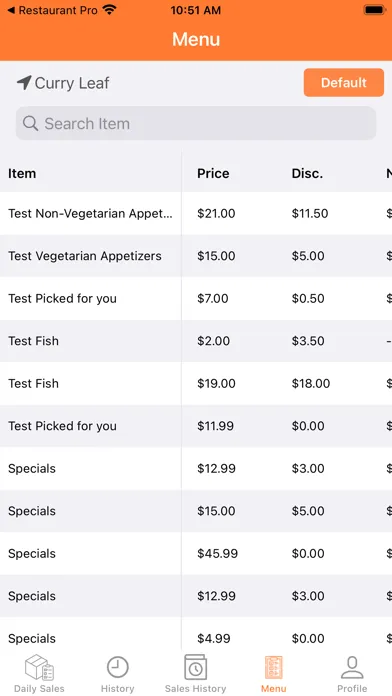
Task: Tap the back arrow to Restaurant Pro
Action: (11, 10)
